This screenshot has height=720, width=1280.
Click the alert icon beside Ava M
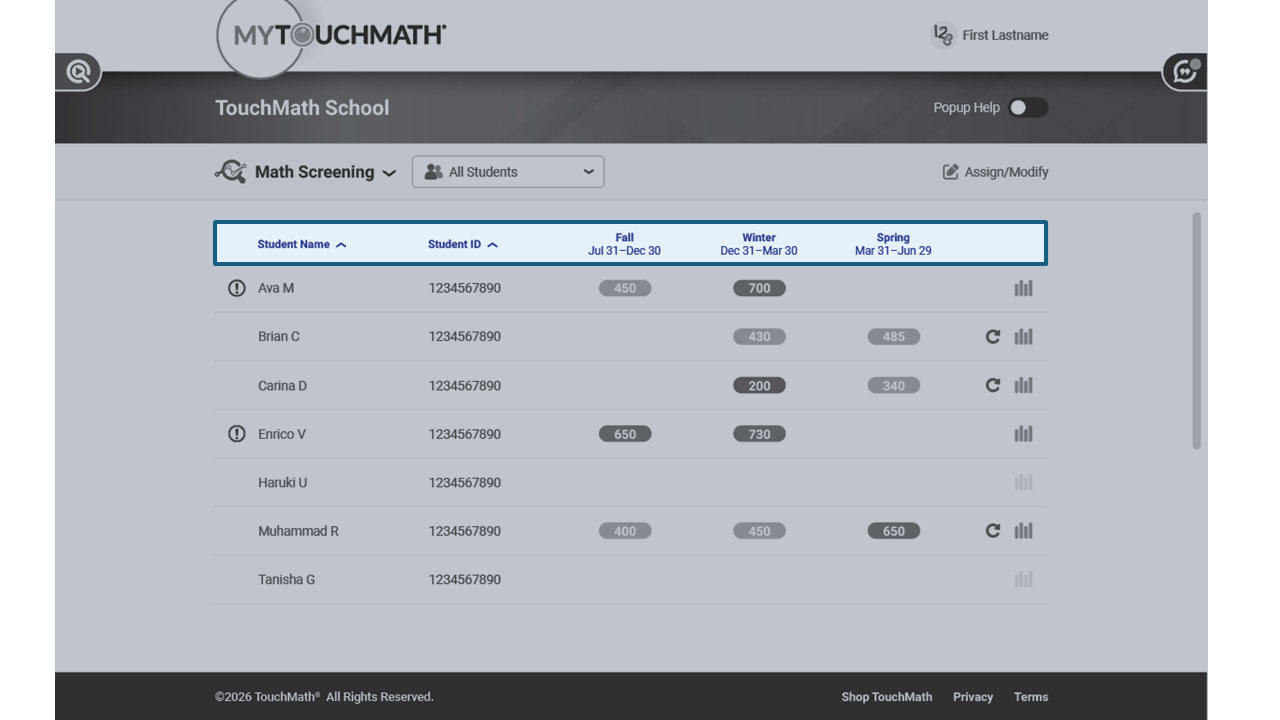tap(236, 288)
